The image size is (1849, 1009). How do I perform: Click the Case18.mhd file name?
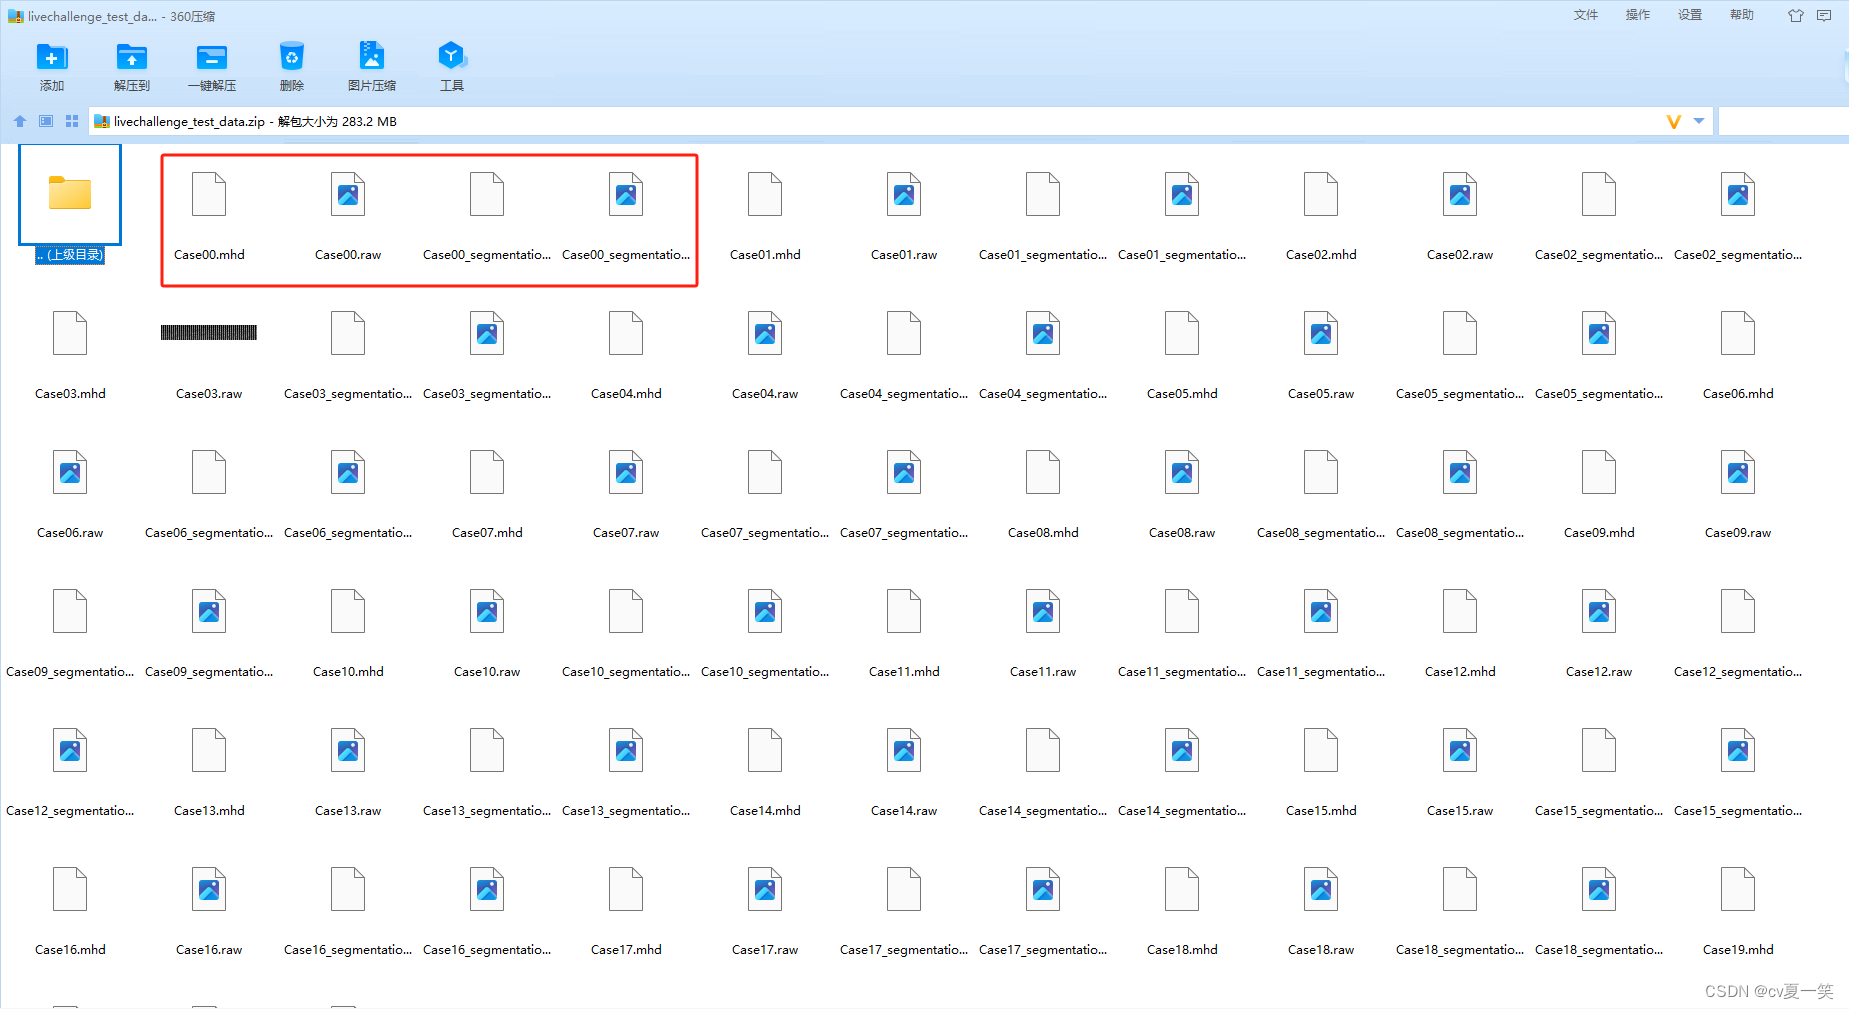click(x=1182, y=950)
